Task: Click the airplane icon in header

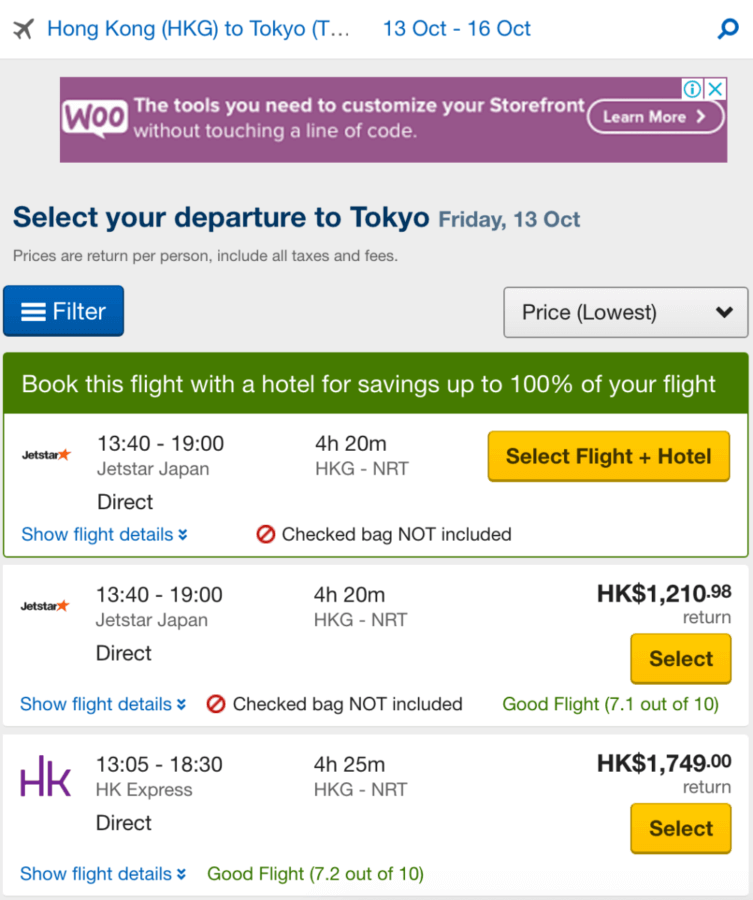Action: coord(24,29)
